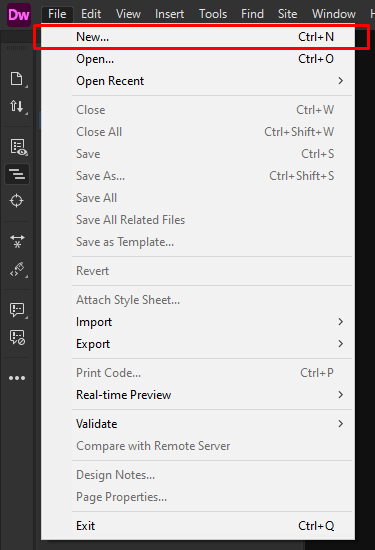This screenshot has height=550, width=375.
Task: Open the Insert menu in menu bar
Action: pyautogui.click(x=169, y=14)
